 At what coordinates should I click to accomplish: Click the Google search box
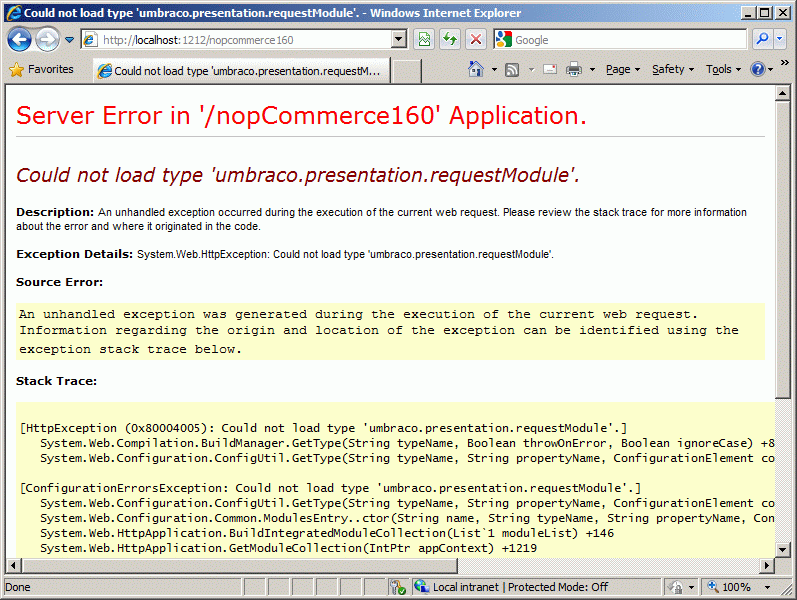620,39
